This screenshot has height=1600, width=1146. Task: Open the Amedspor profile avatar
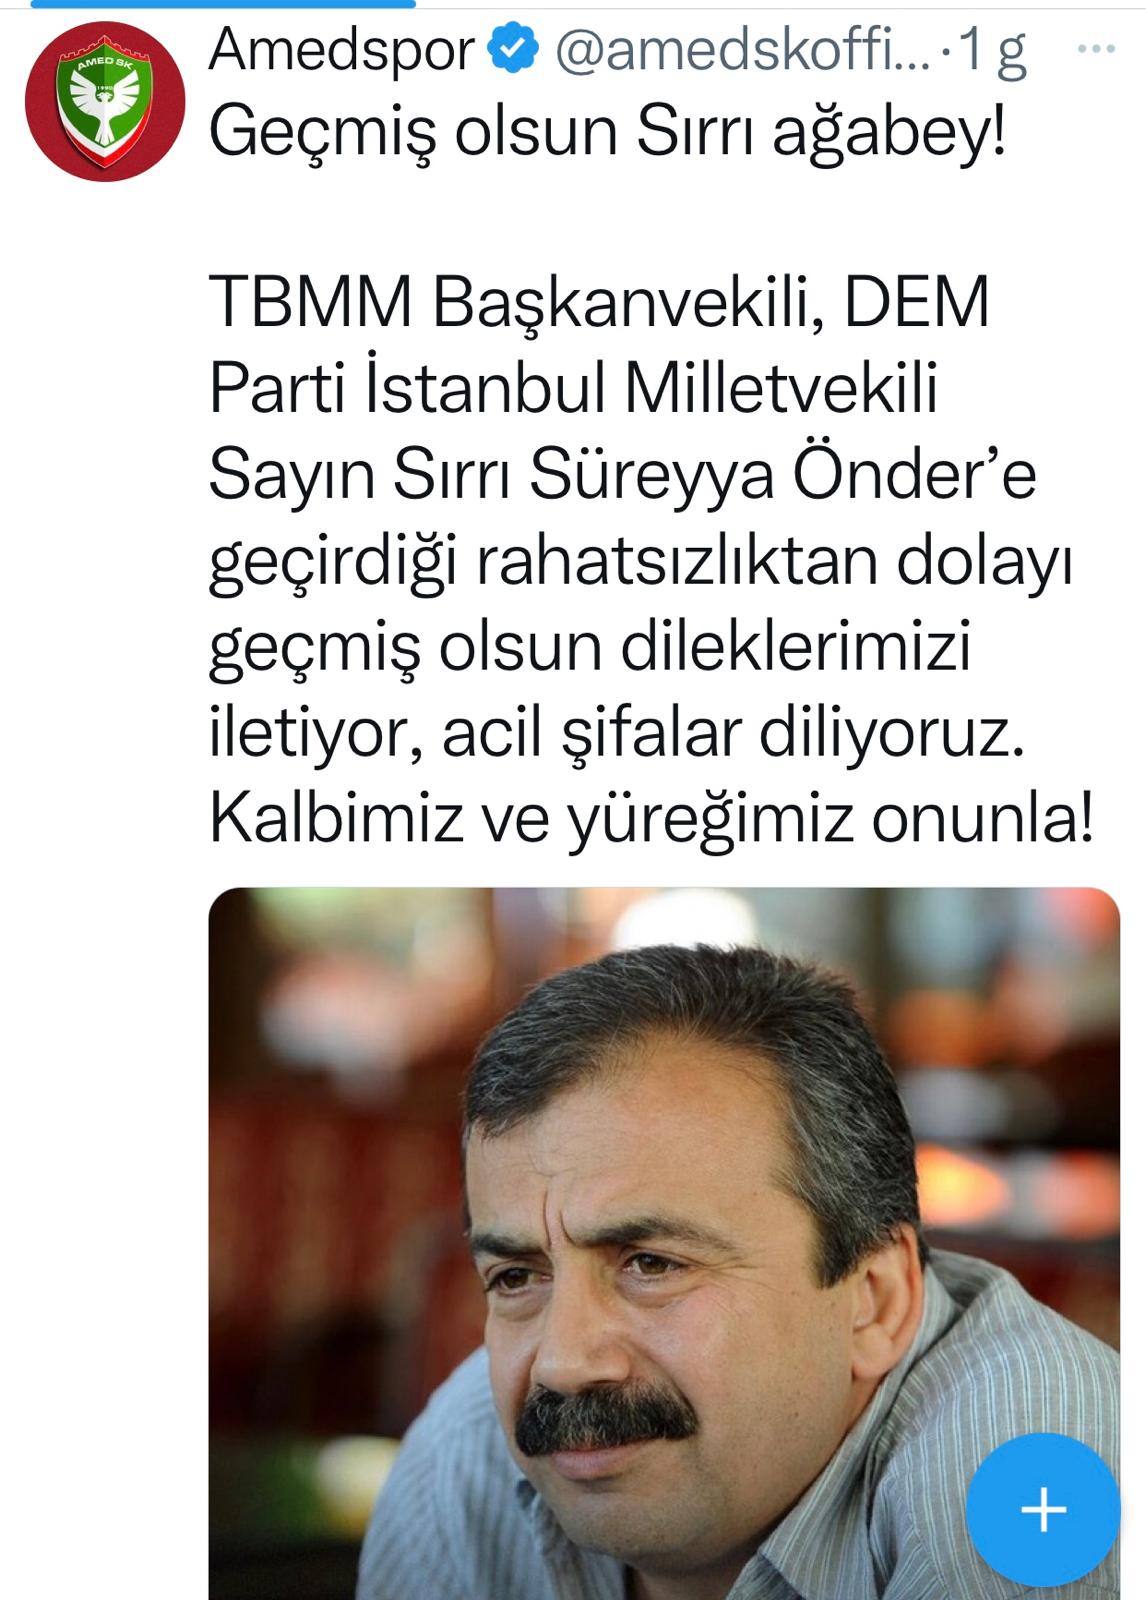pos(105,101)
